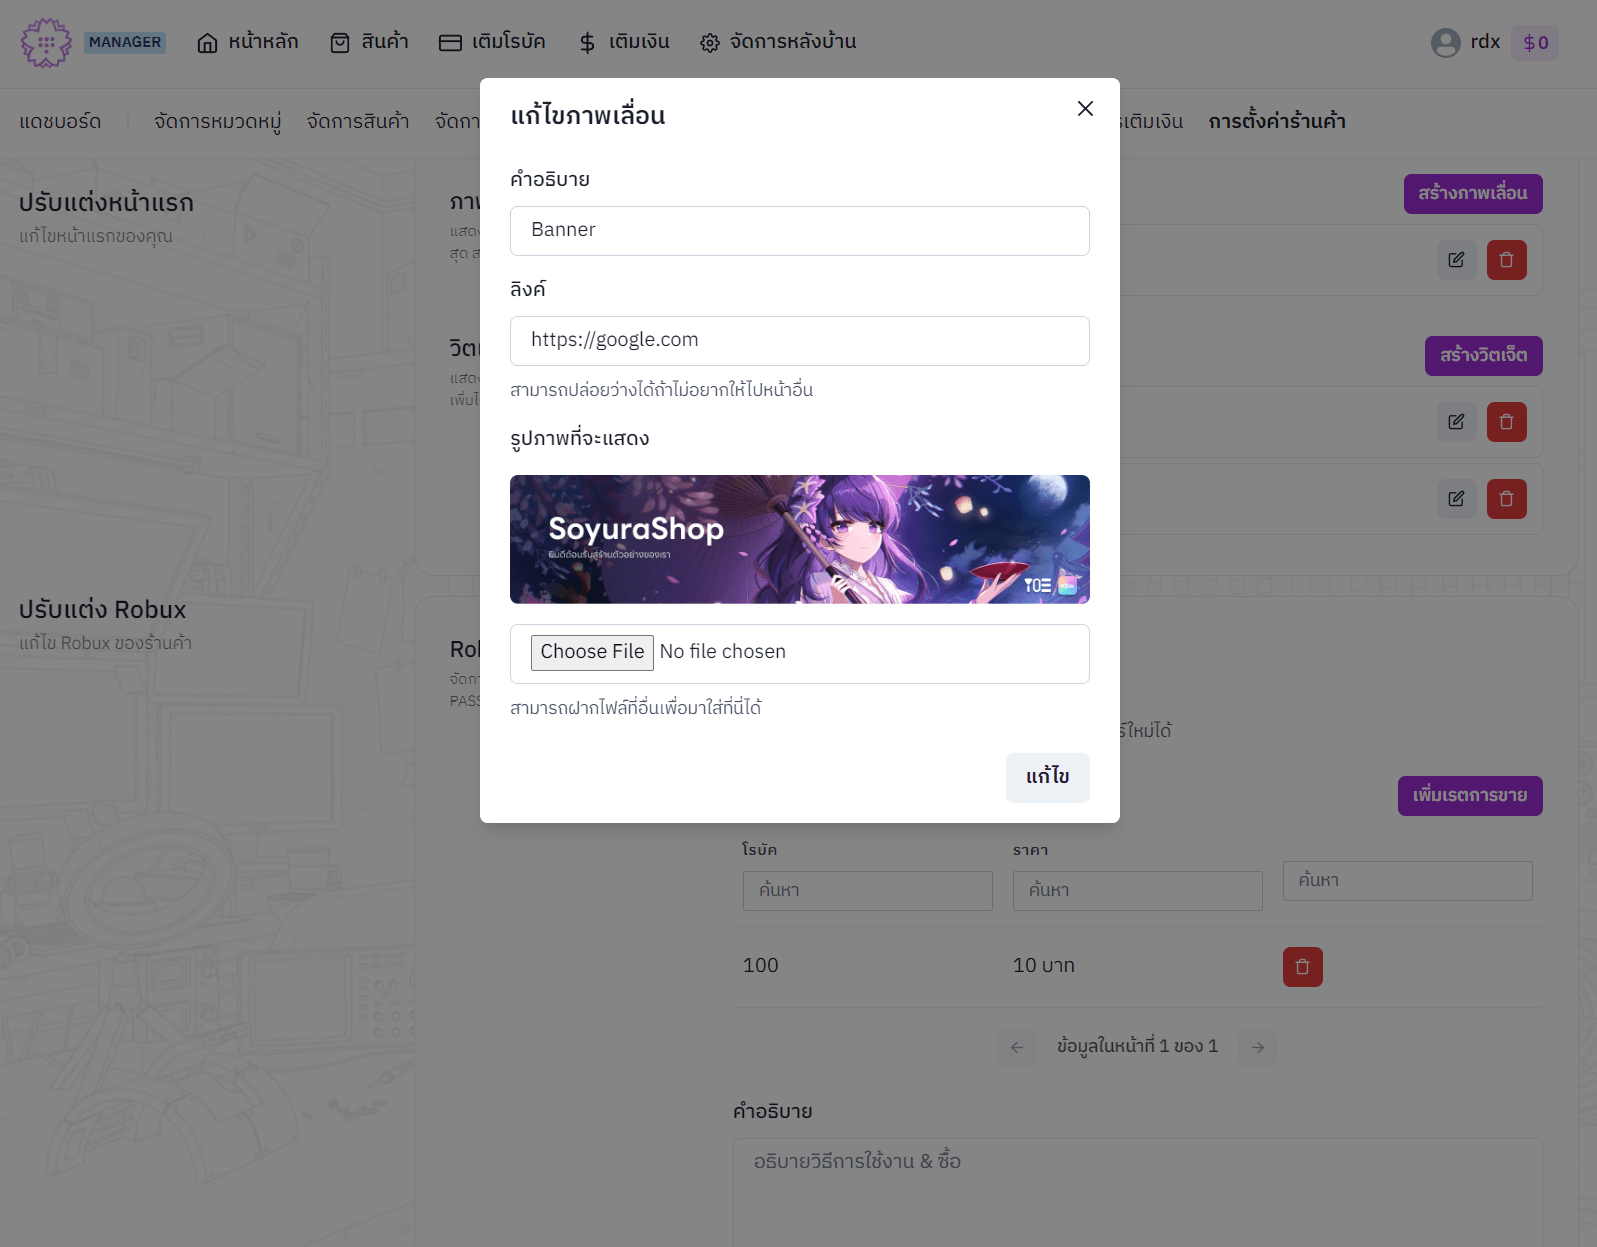The image size is (1597, 1247).
Task: Open the หน้าหลัก home menu
Action: (248, 42)
